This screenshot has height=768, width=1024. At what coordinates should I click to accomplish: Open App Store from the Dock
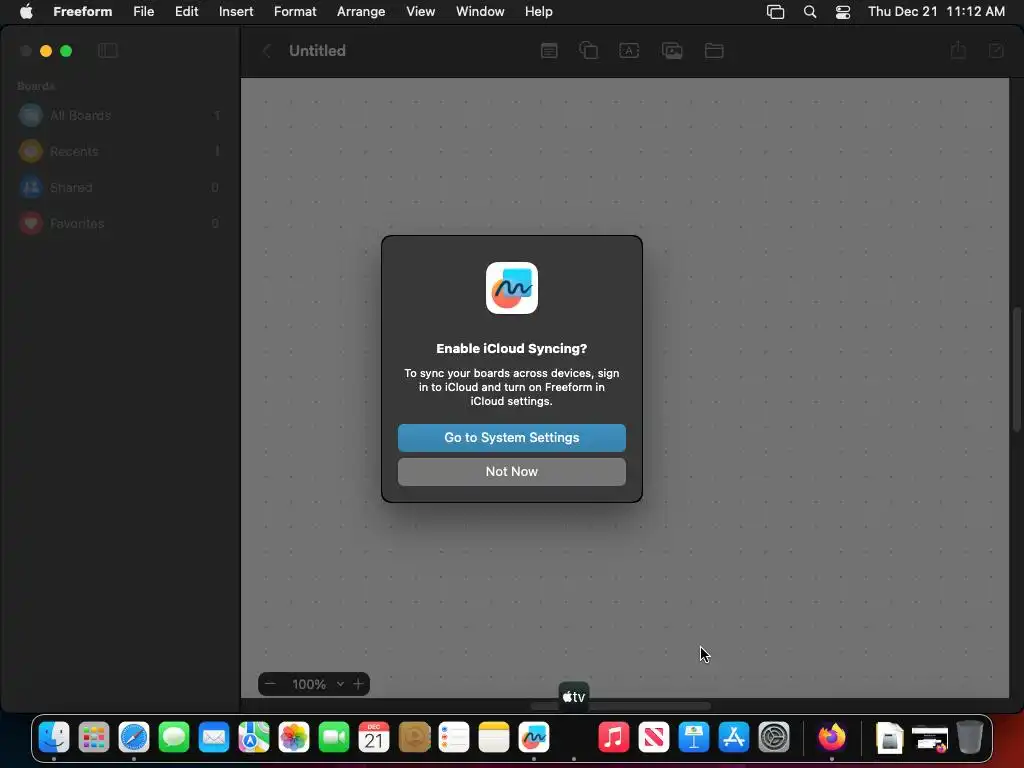tap(734, 738)
